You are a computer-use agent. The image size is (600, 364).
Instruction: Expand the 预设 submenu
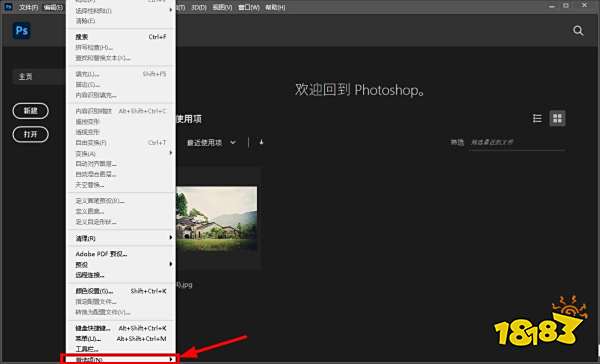121,264
